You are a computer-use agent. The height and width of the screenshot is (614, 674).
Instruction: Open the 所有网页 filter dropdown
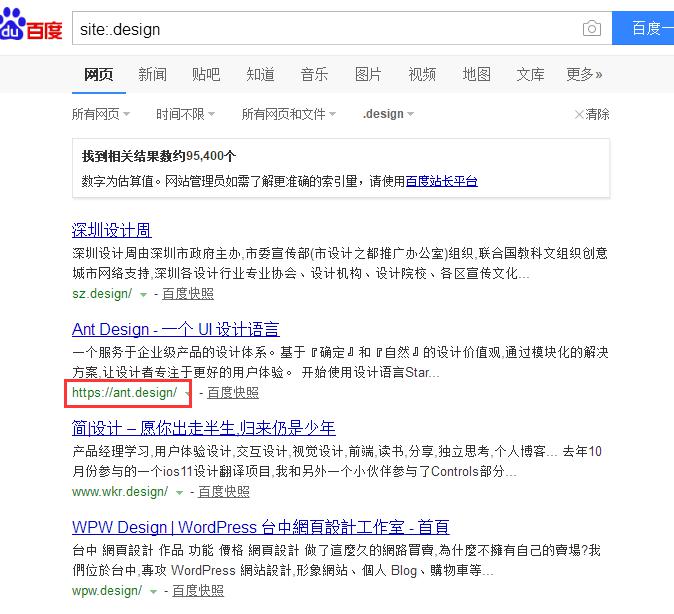click(x=101, y=114)
